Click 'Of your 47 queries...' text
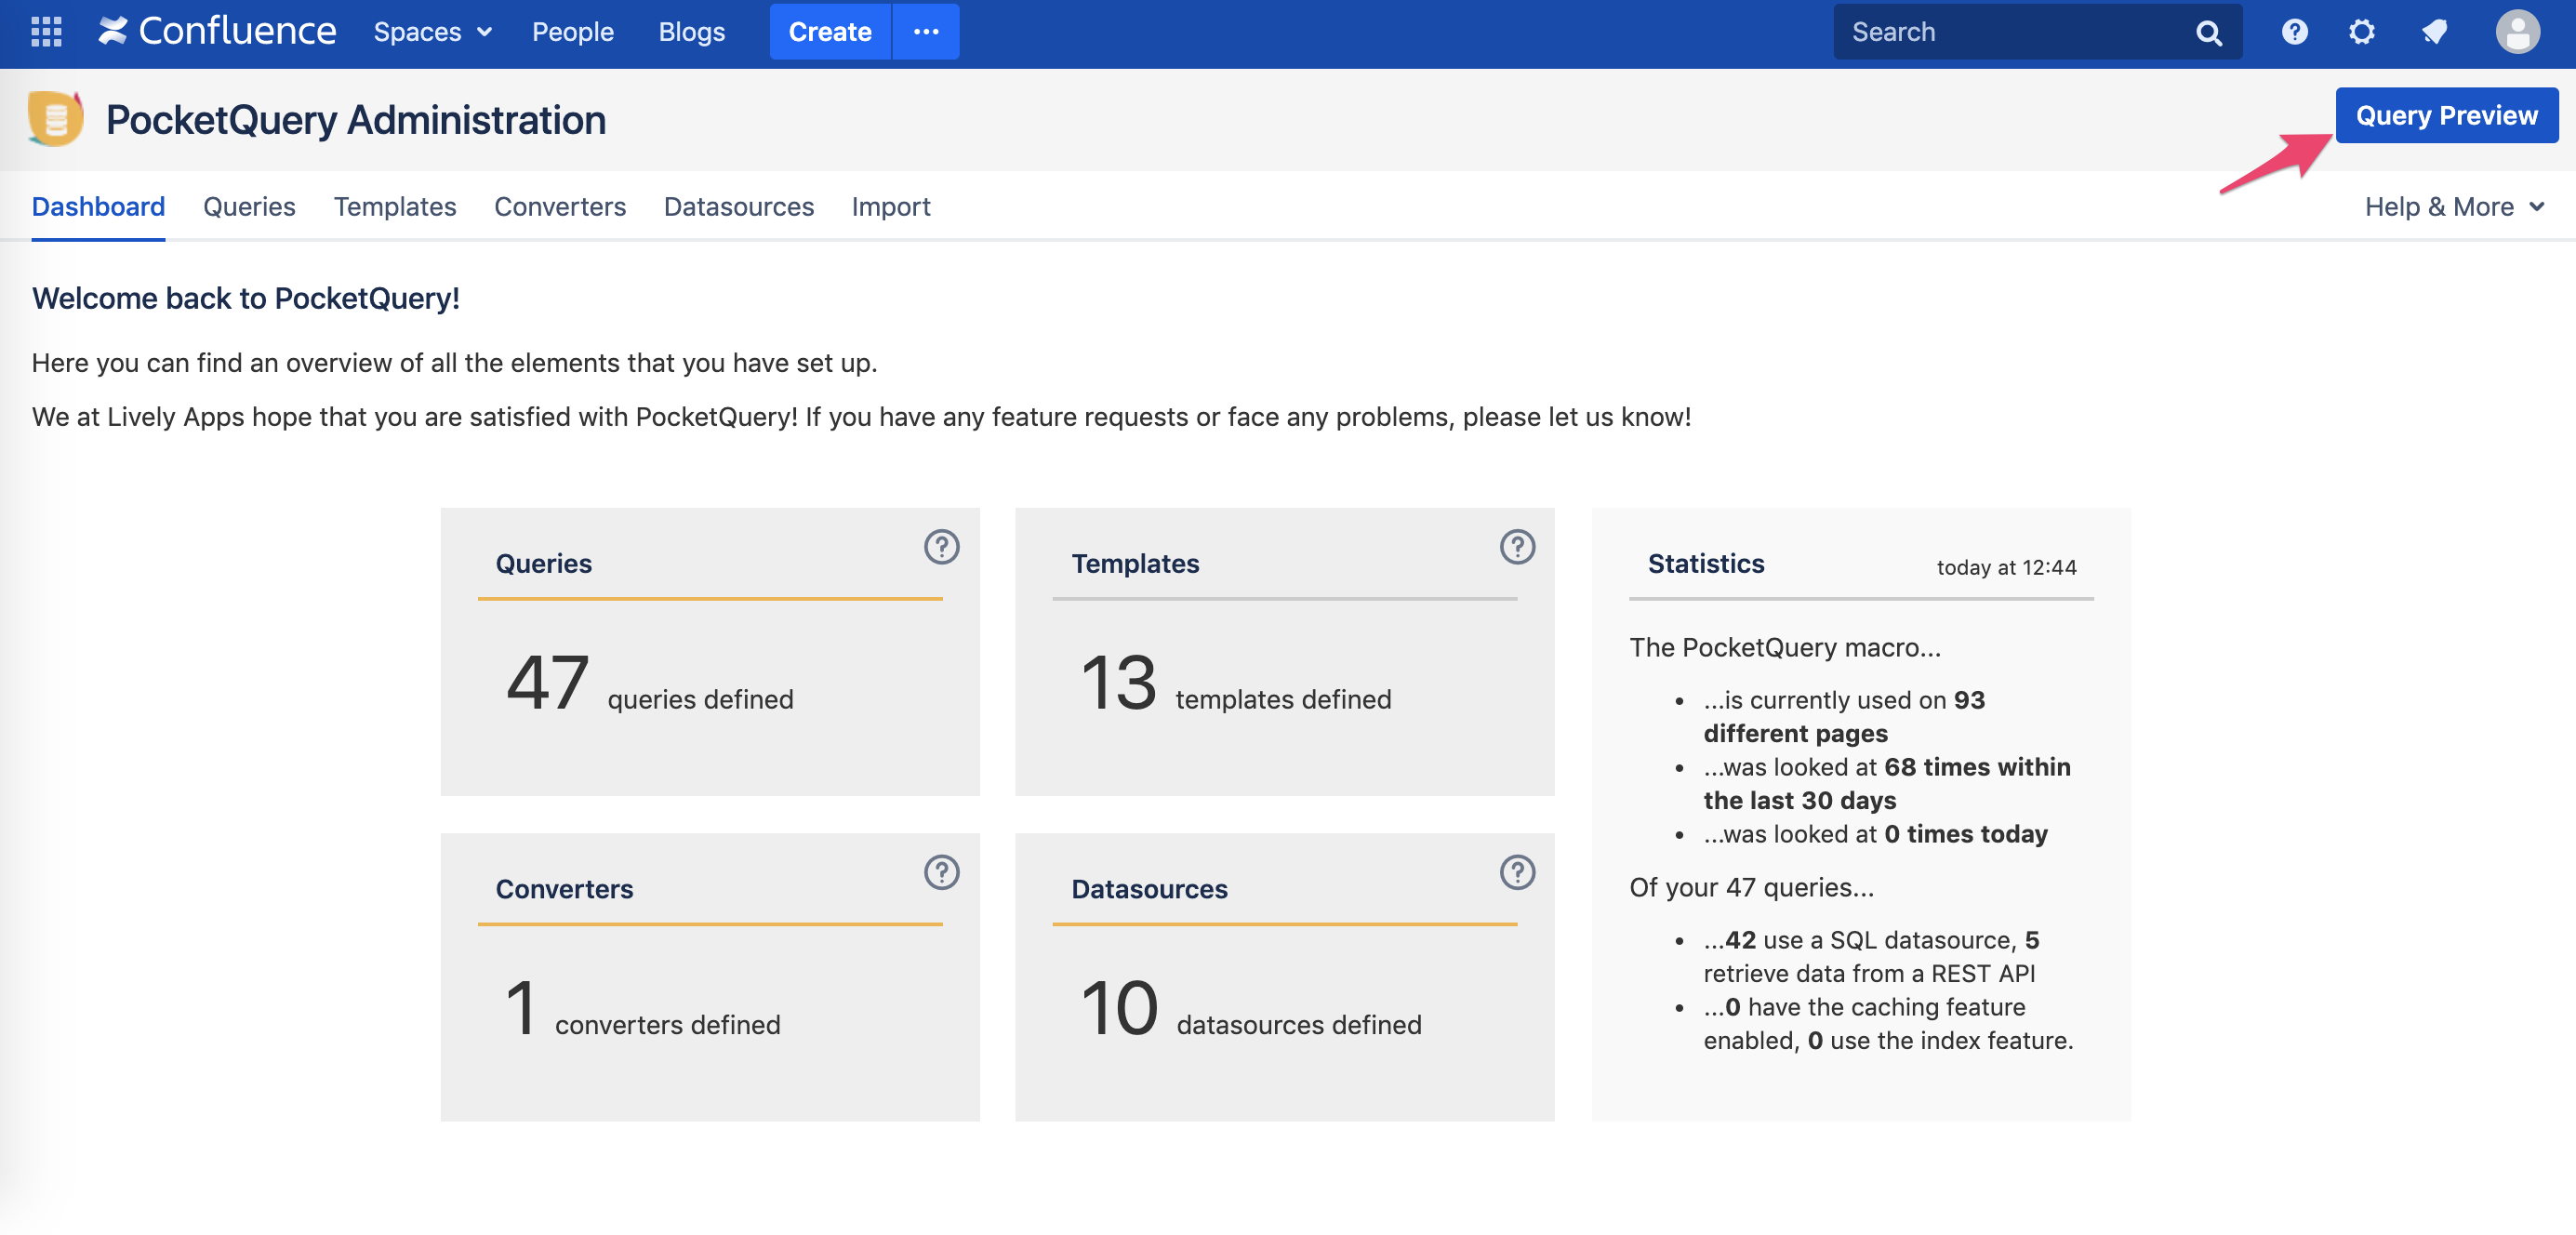This screenshot has width=2576, height=1235. [x=1752, y=887]
